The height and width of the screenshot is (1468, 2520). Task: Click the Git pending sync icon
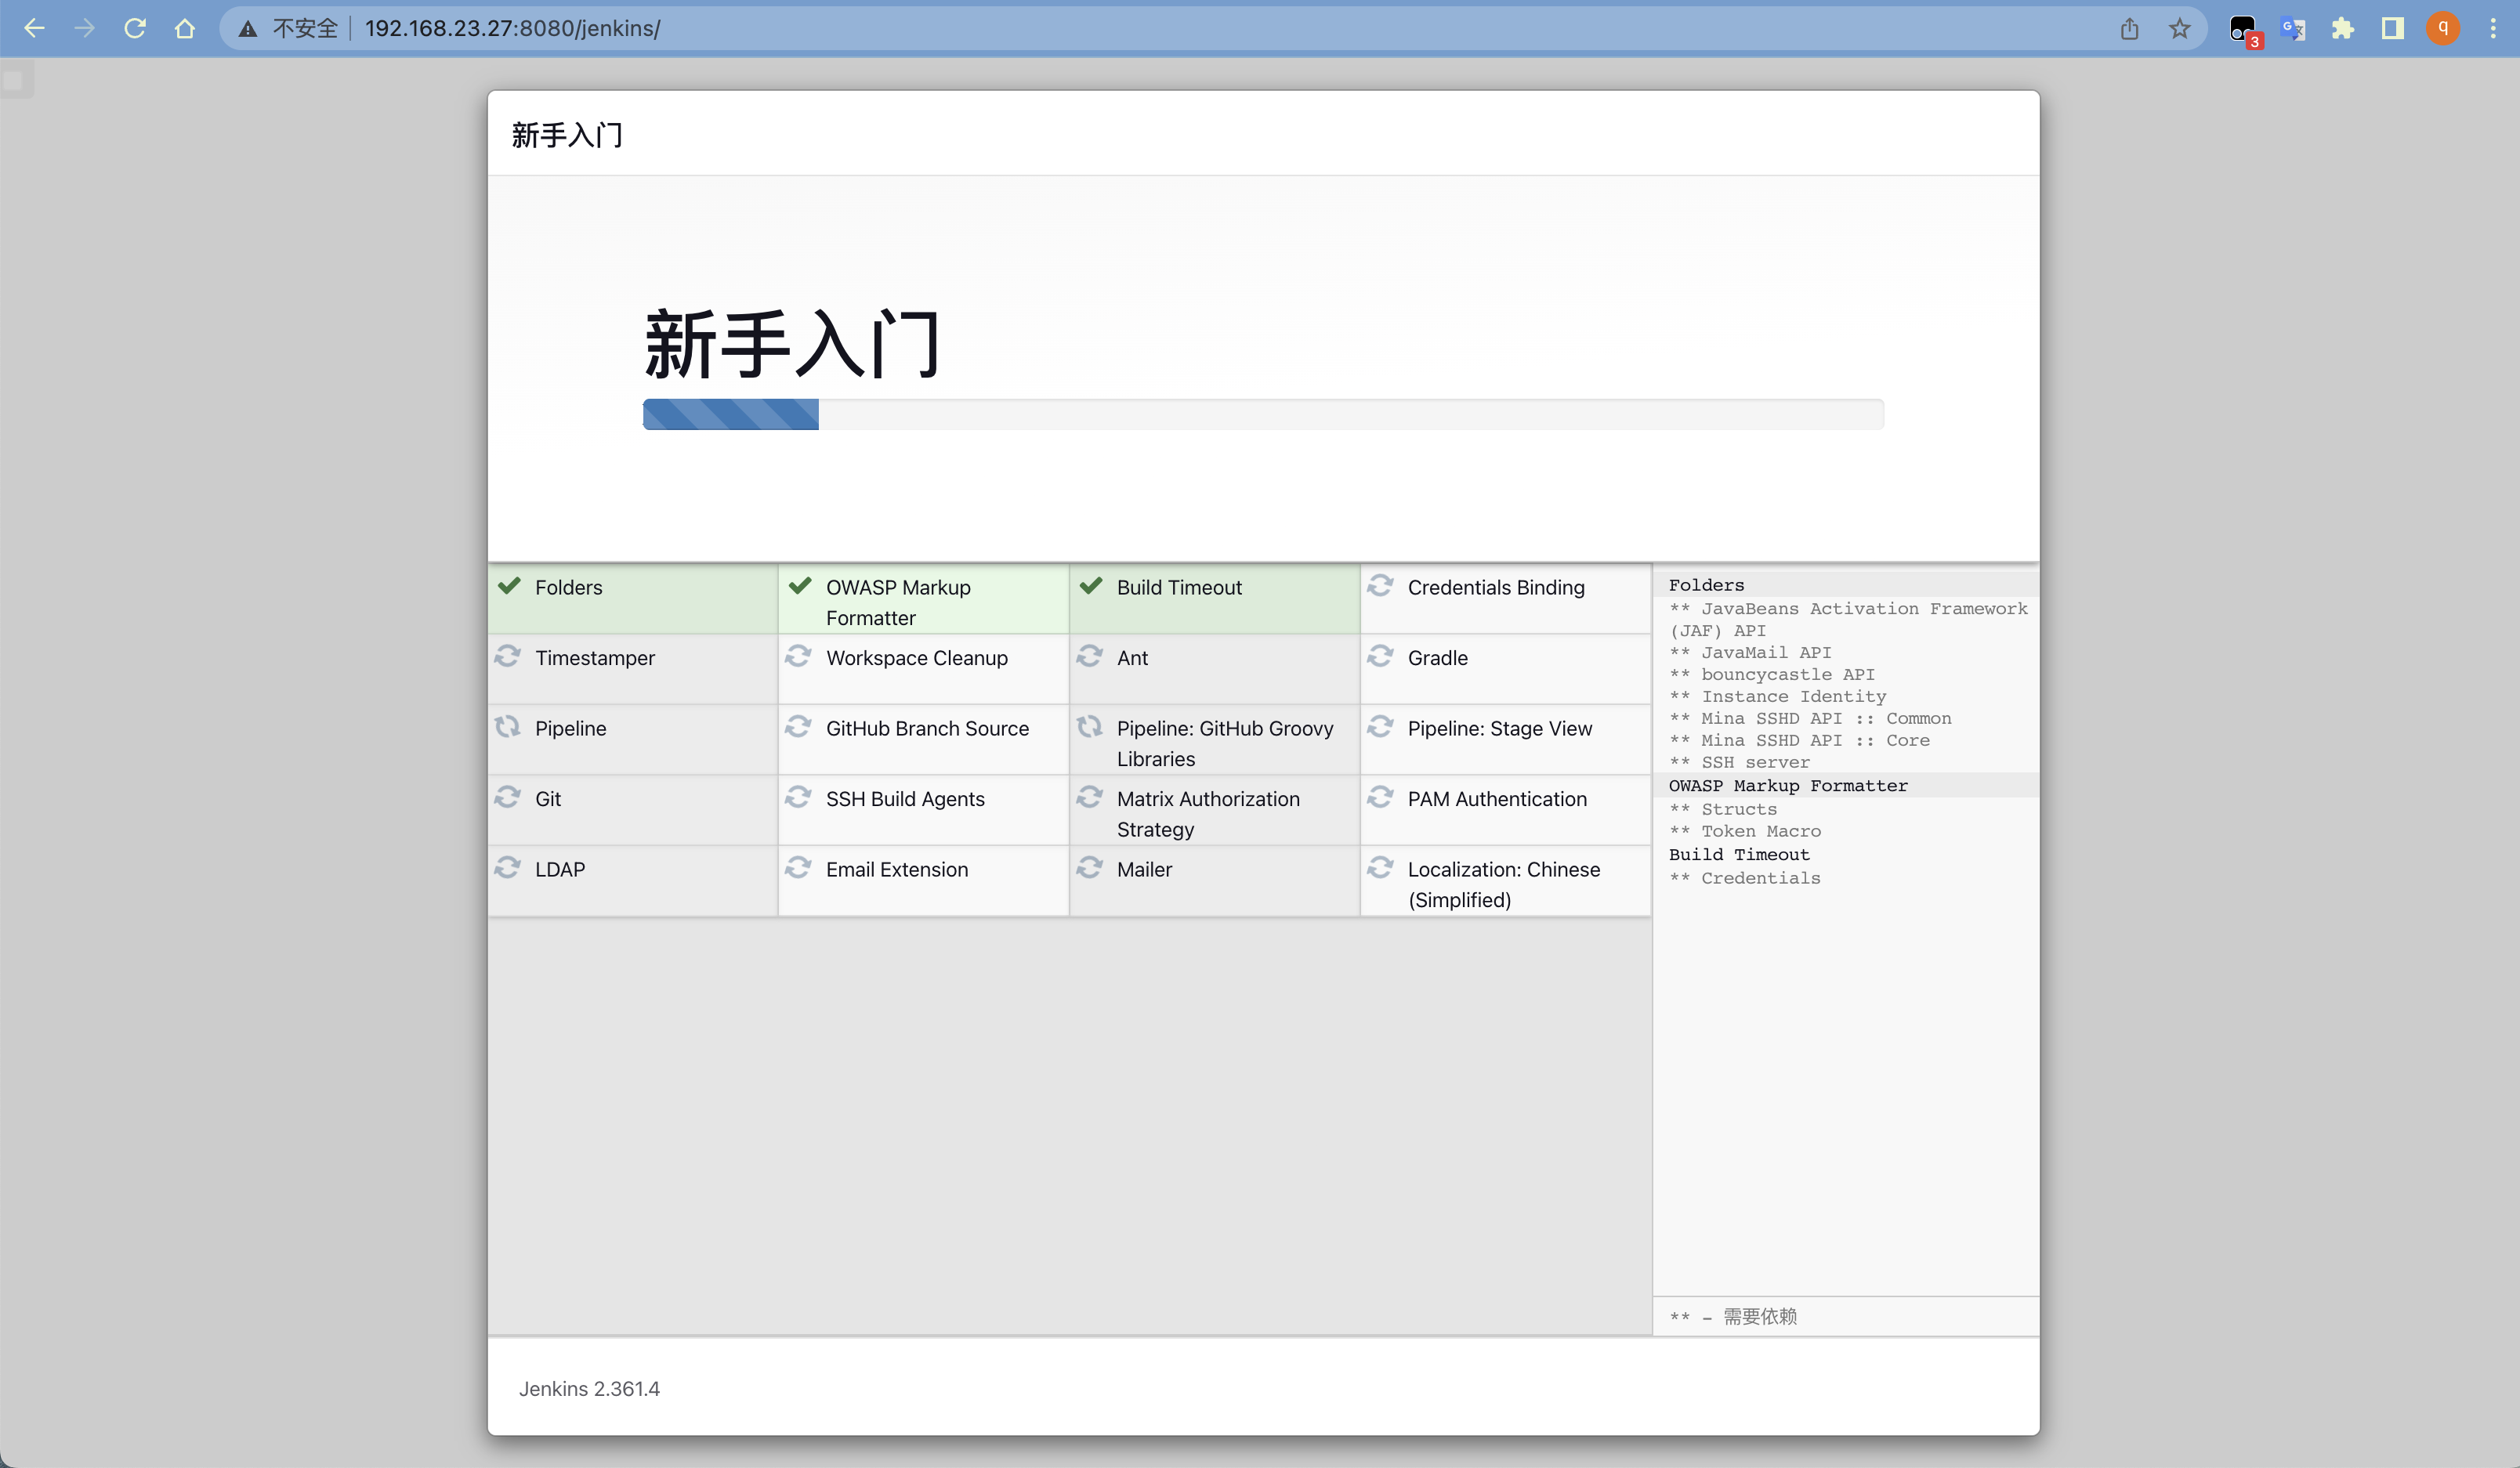coord(508,797)
